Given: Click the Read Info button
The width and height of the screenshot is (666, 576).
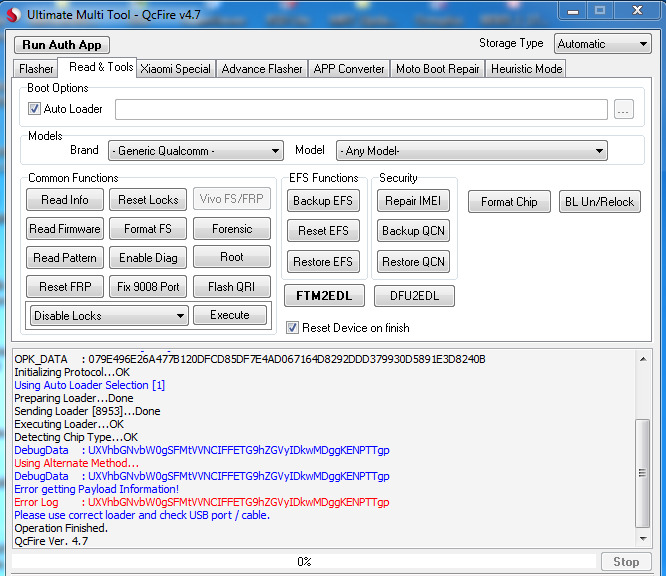Looking at the screenshot, I should tap(65, 200).
